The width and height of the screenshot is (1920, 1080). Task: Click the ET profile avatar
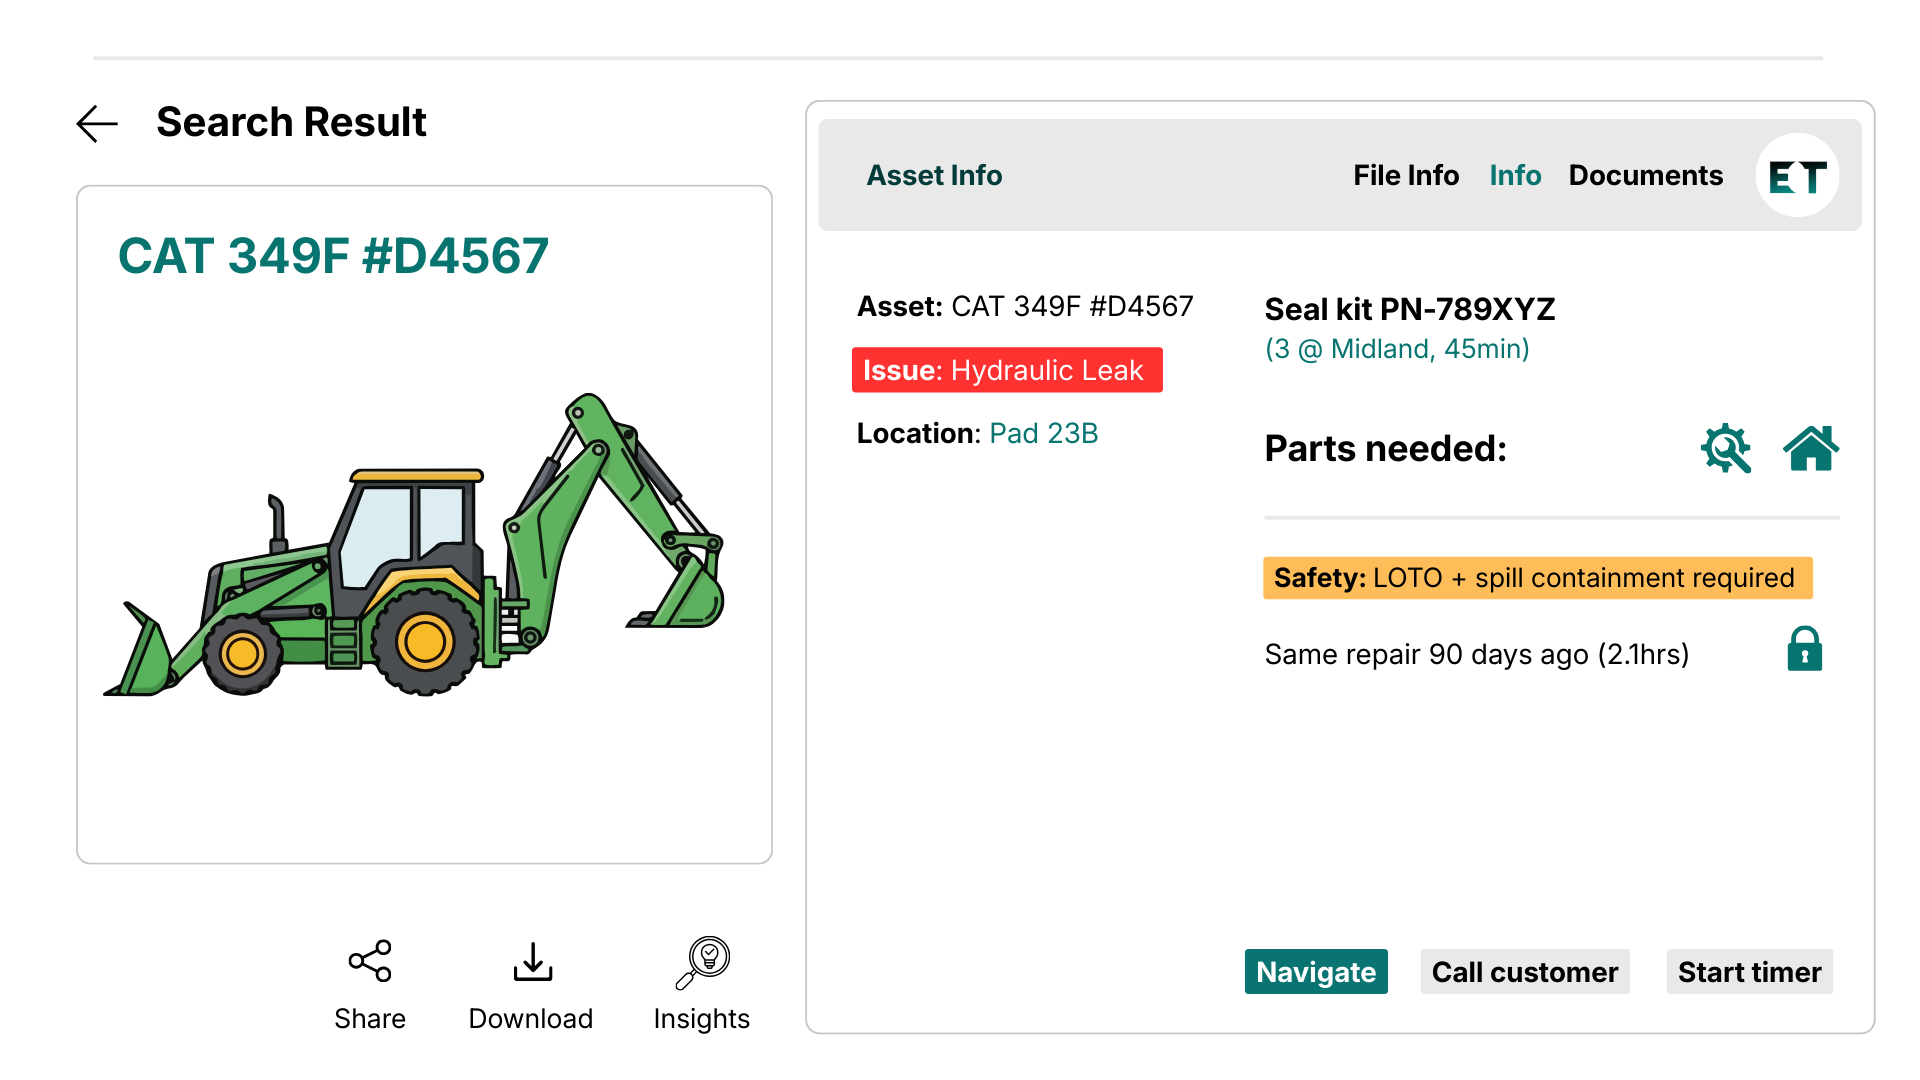pos(1797,176)
